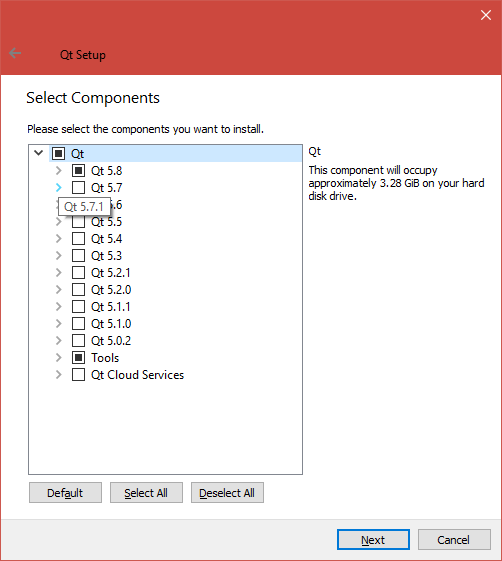Expand the Qt 5.5 node

point(59,221)
